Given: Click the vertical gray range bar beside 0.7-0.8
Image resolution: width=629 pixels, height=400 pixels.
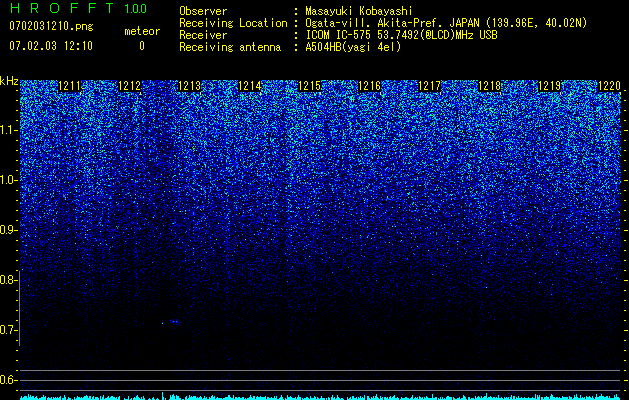Looking at the screenshot, I should [20, 308].
